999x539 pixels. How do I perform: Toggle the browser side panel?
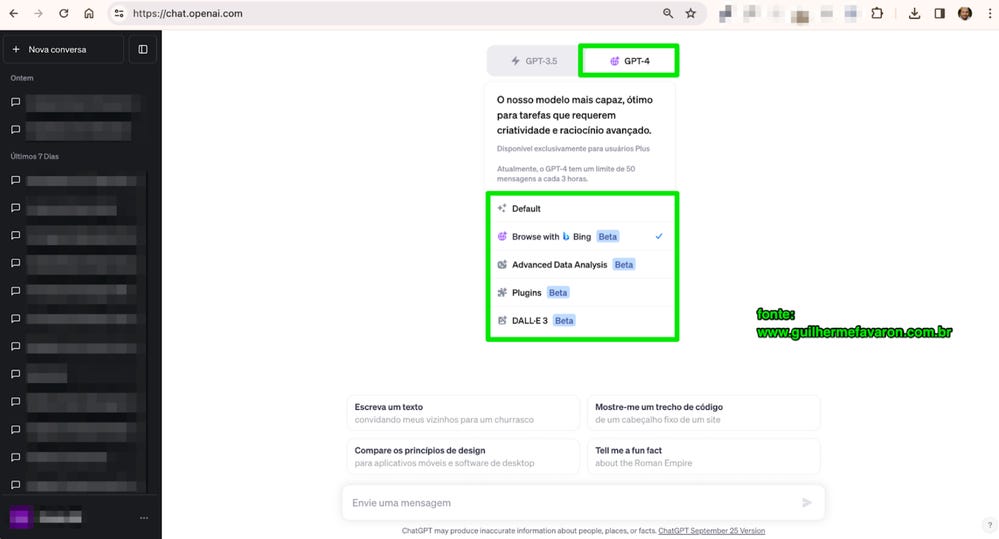pos(940,13)
